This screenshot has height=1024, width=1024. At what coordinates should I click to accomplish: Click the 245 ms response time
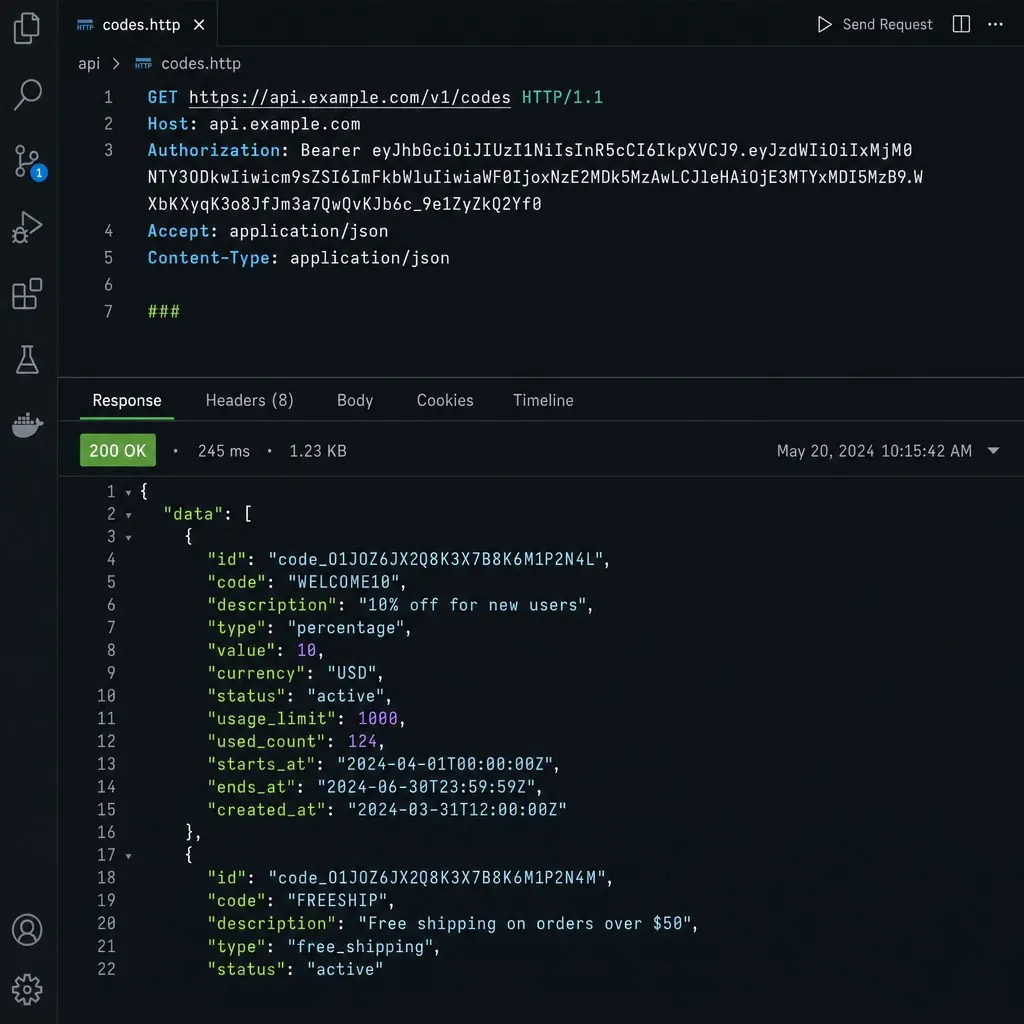[223, 451]
